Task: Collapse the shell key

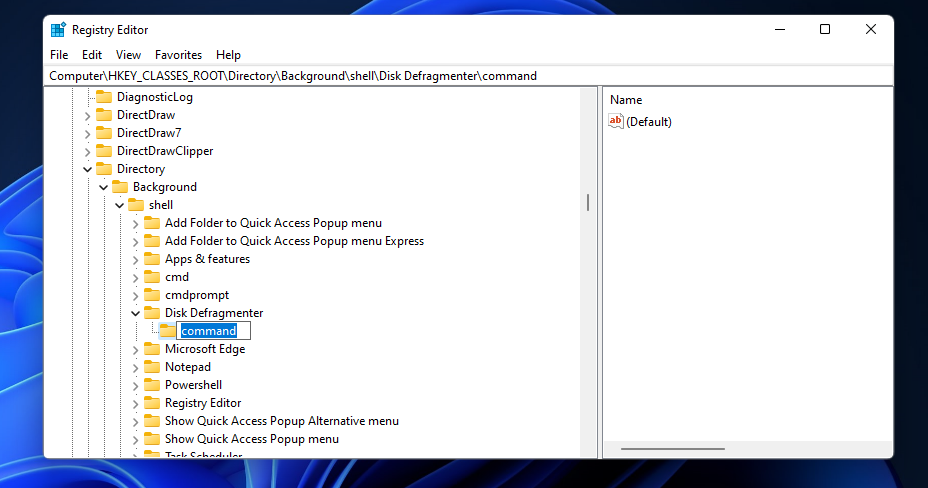Action: (x=120, y=206)
